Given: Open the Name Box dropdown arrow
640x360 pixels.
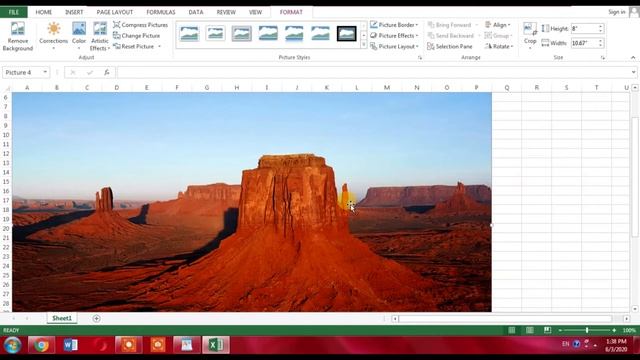Looking at the screenshot, I should pyautogui.click(x=45, y=72).
